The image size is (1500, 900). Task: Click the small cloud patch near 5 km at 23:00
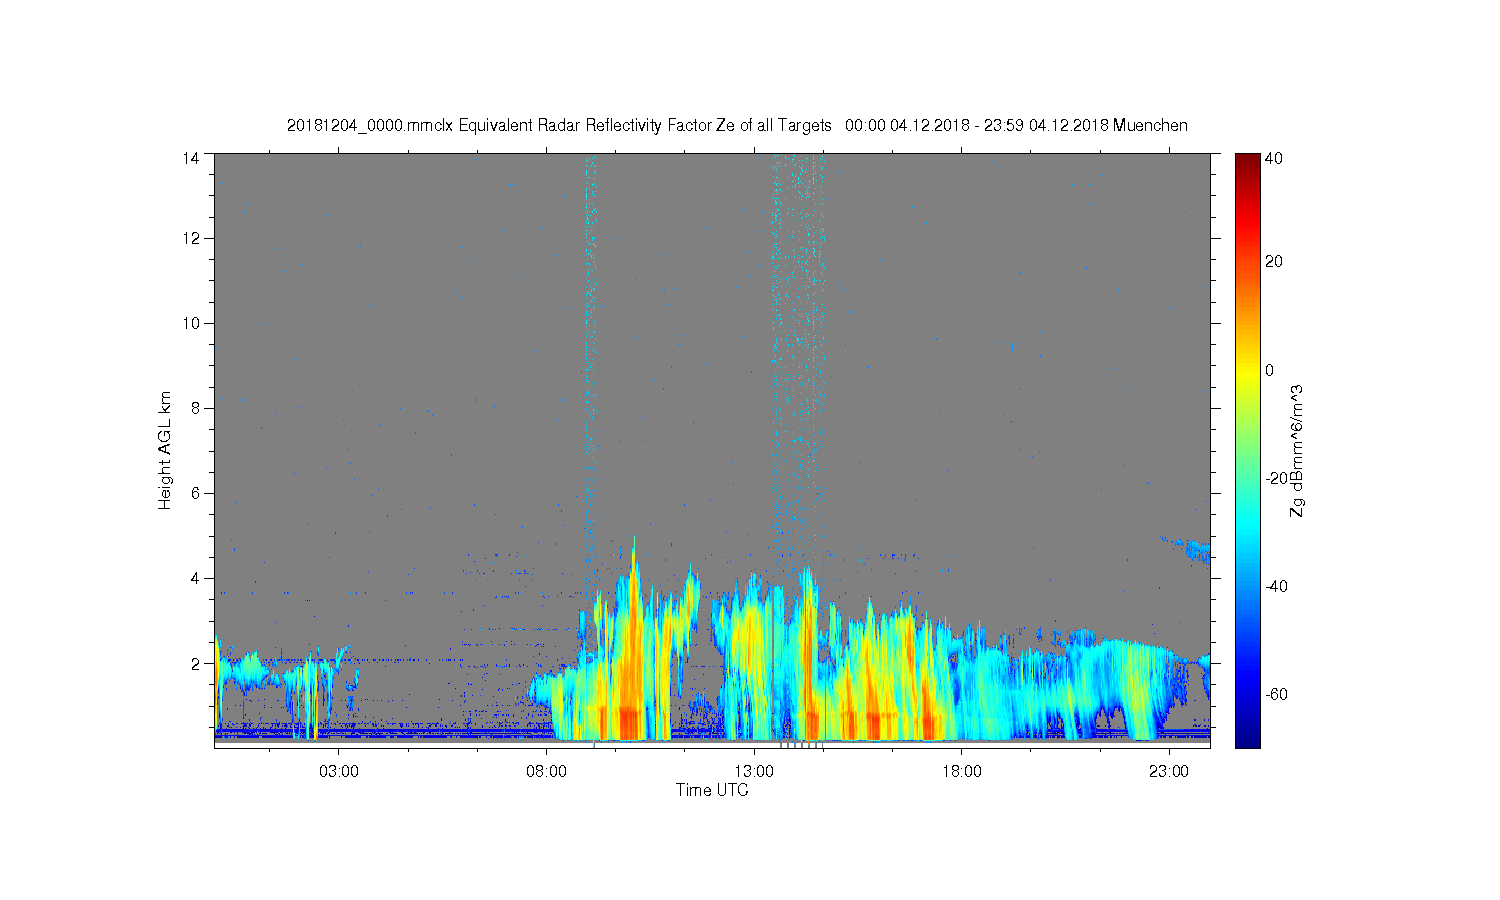[x=1190, y=548]
